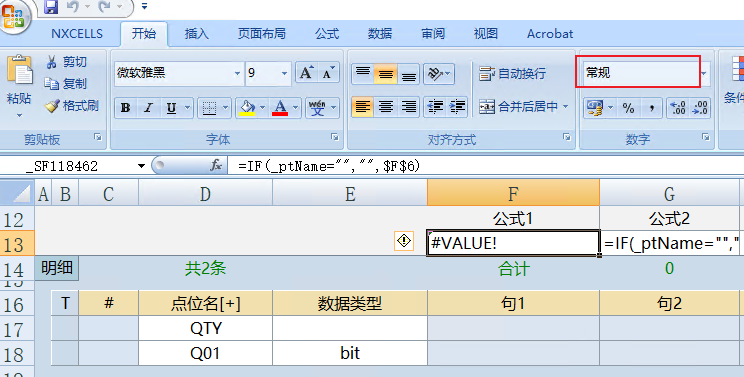Apply cell borders icon

pyautogui.click(x=209, y=108)
